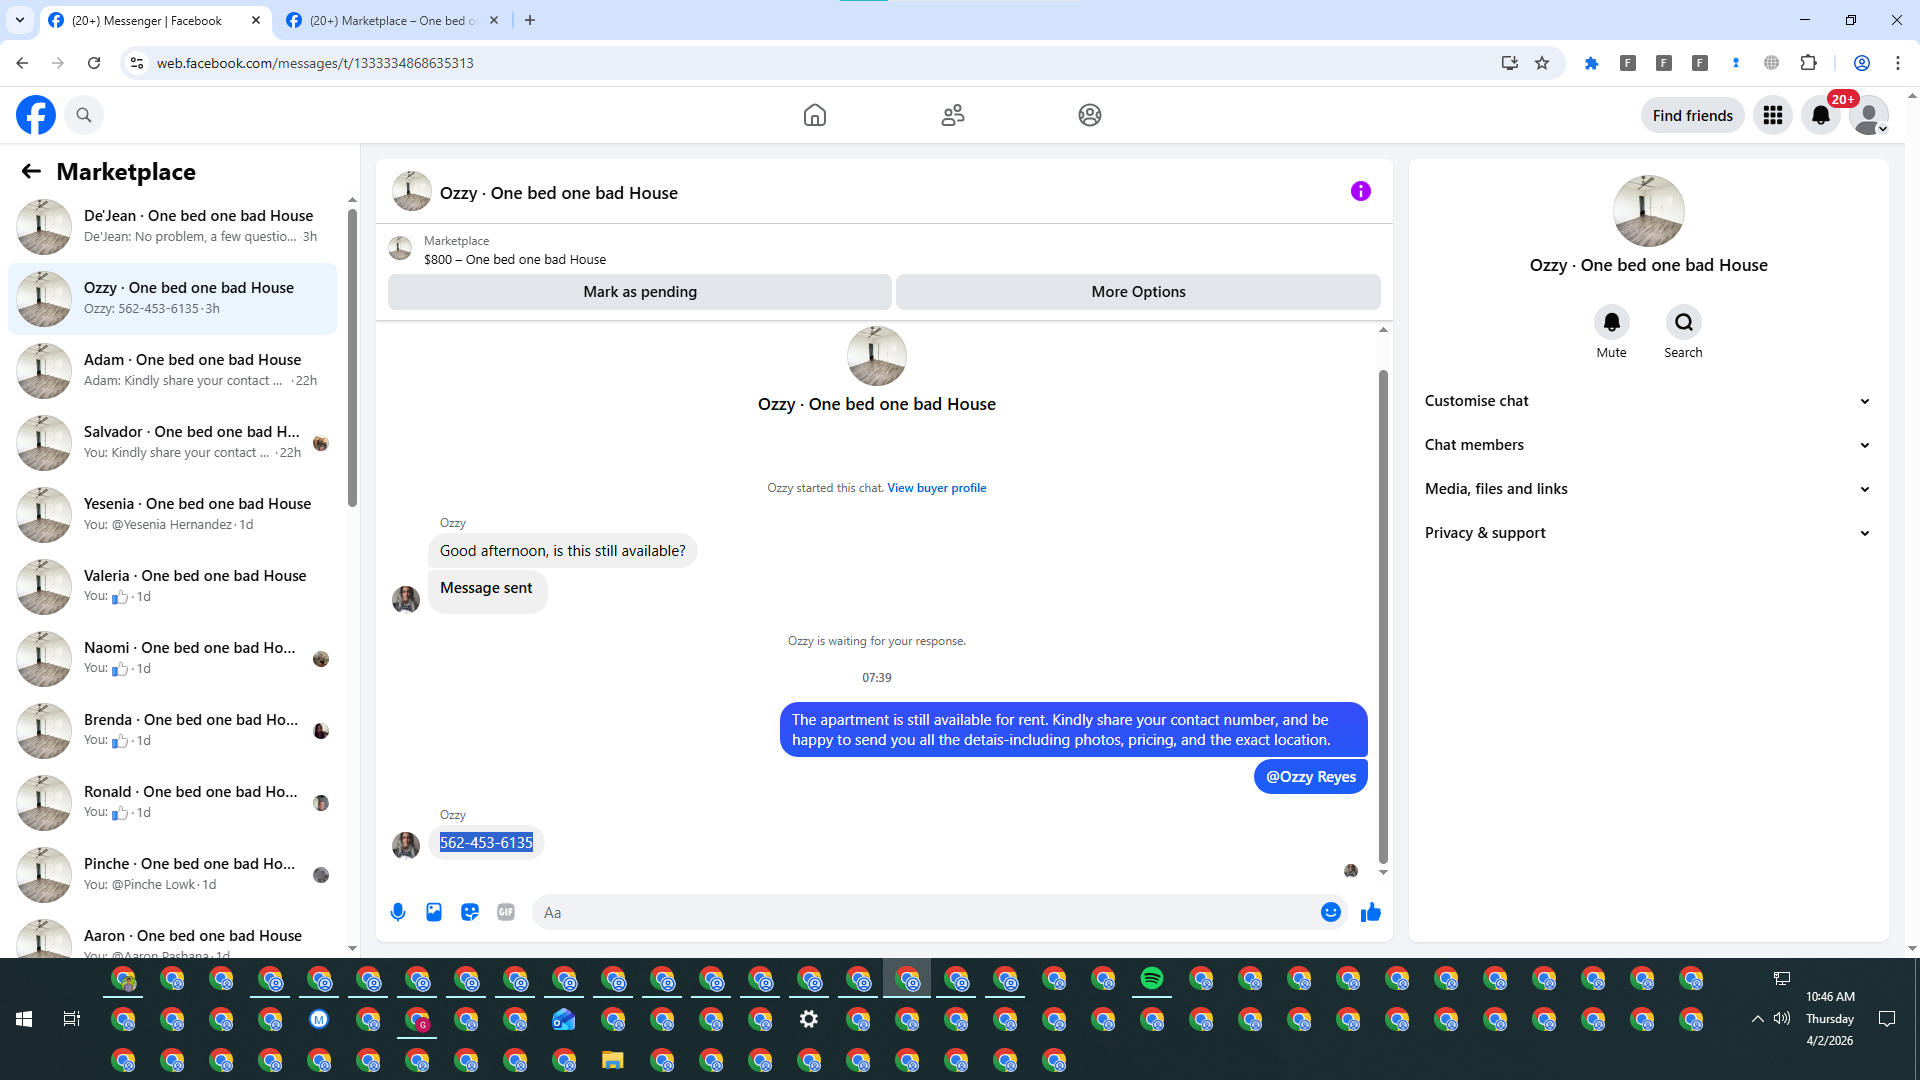
Task: Open conversation information purple icon
Action: tap(1361, 191)
